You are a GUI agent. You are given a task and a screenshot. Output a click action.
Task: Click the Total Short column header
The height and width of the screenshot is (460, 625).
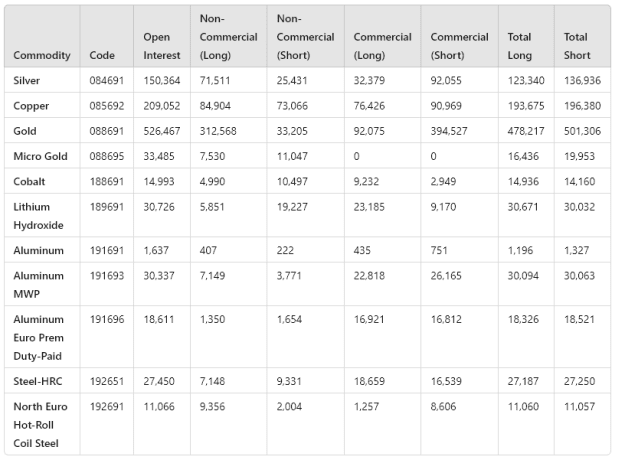pos(577,46)
